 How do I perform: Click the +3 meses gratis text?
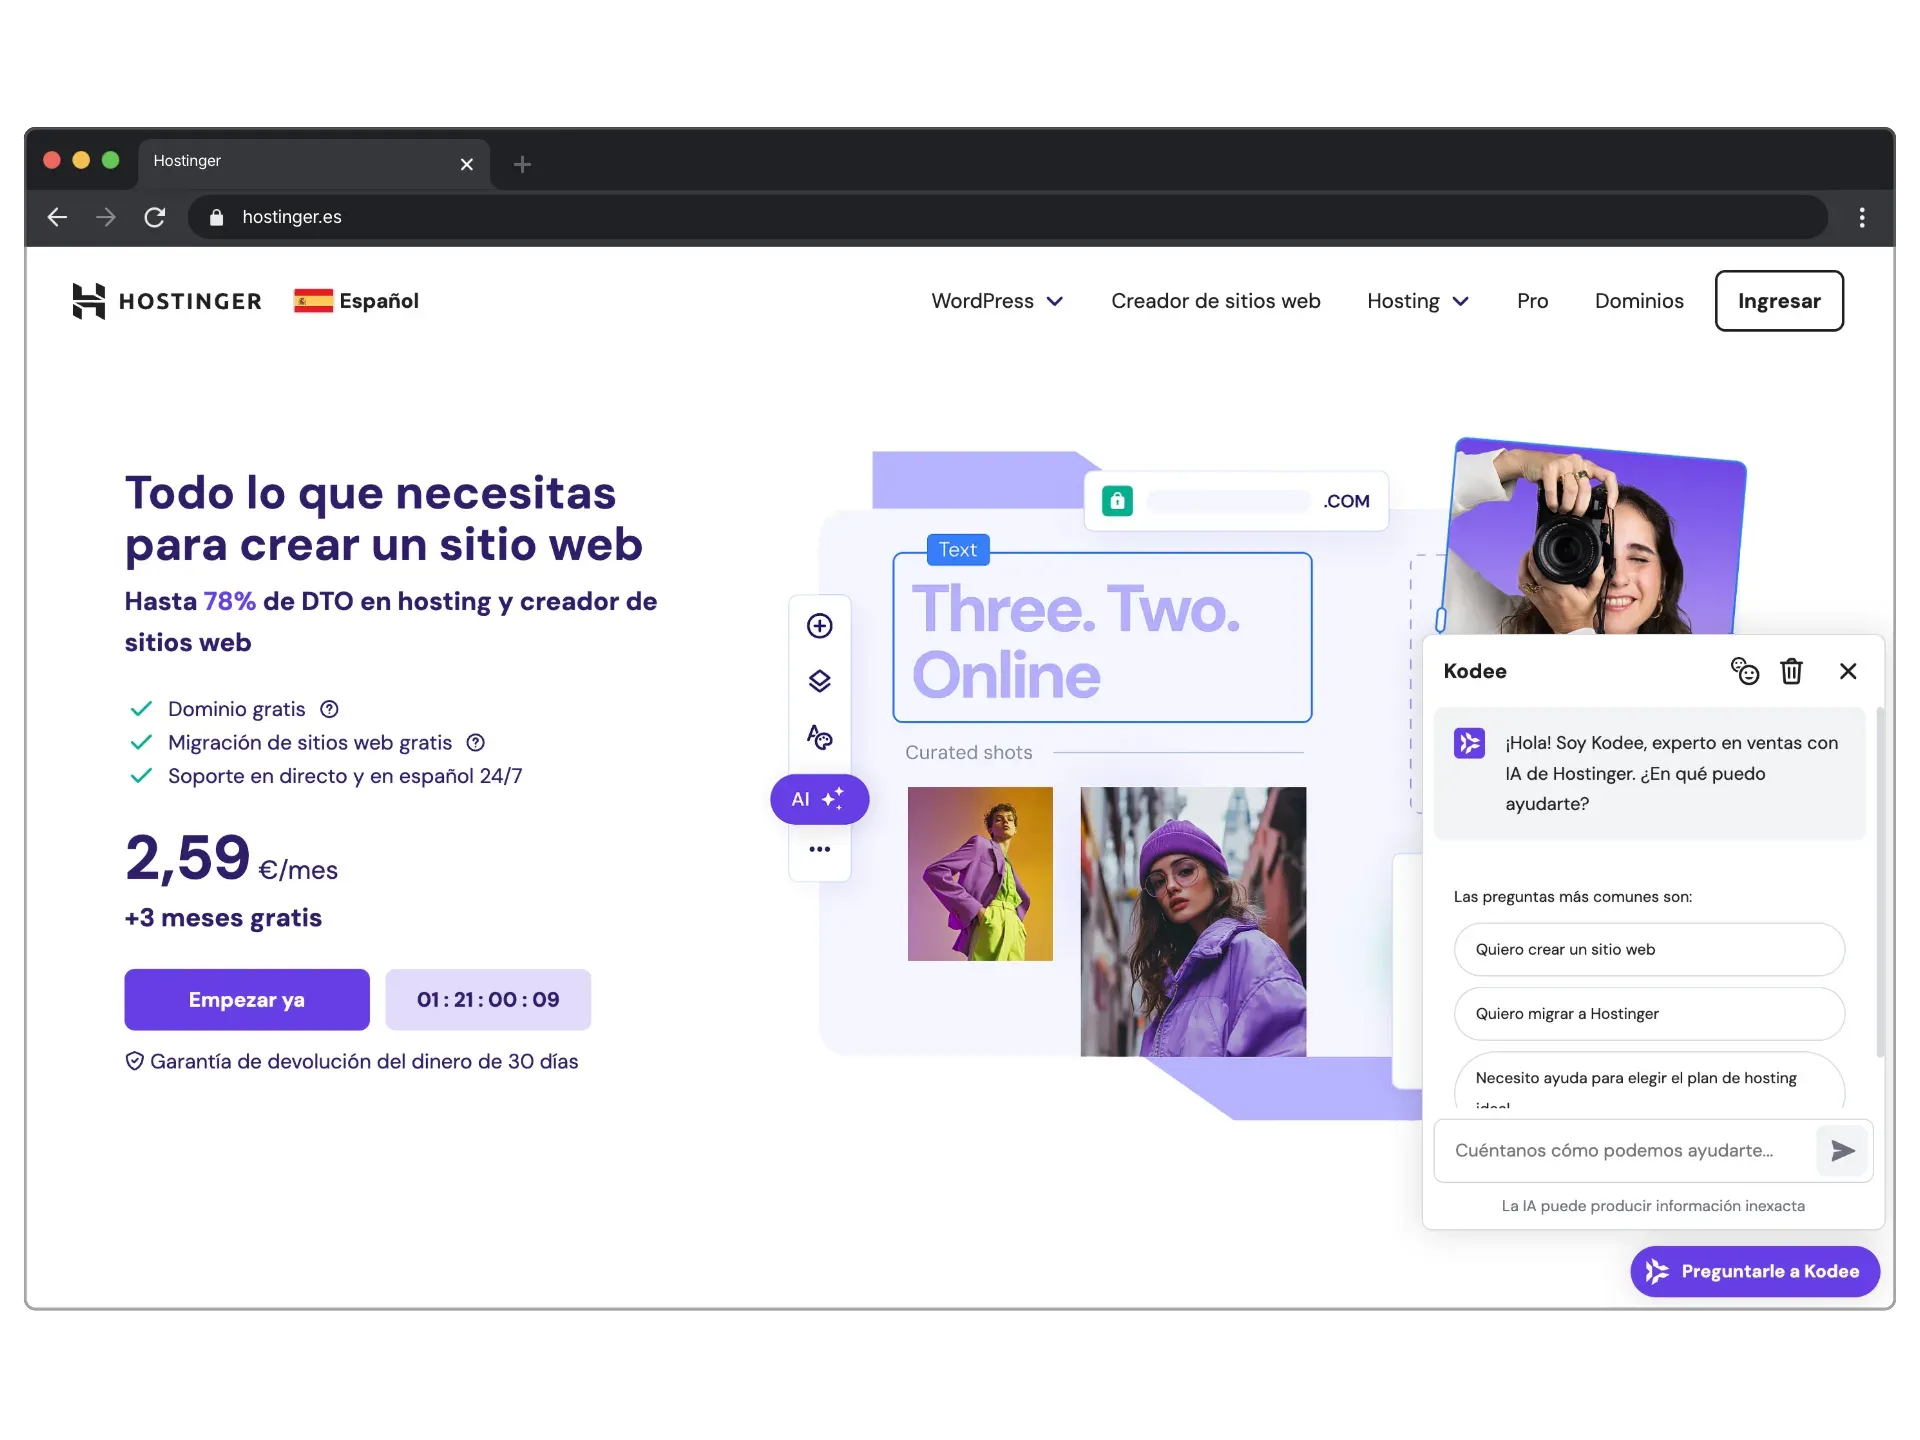223,918
